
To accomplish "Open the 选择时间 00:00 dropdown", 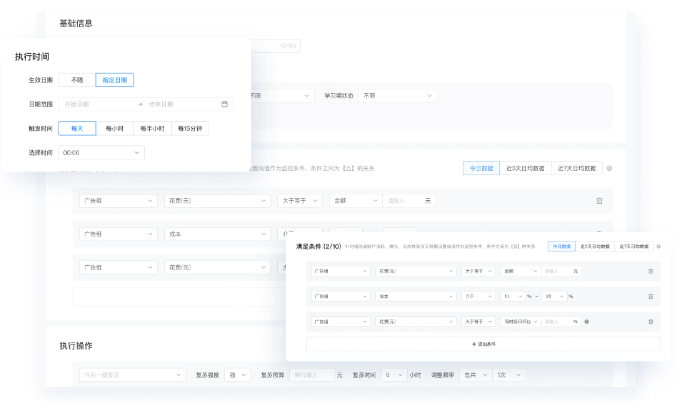I will coord(101,153).
